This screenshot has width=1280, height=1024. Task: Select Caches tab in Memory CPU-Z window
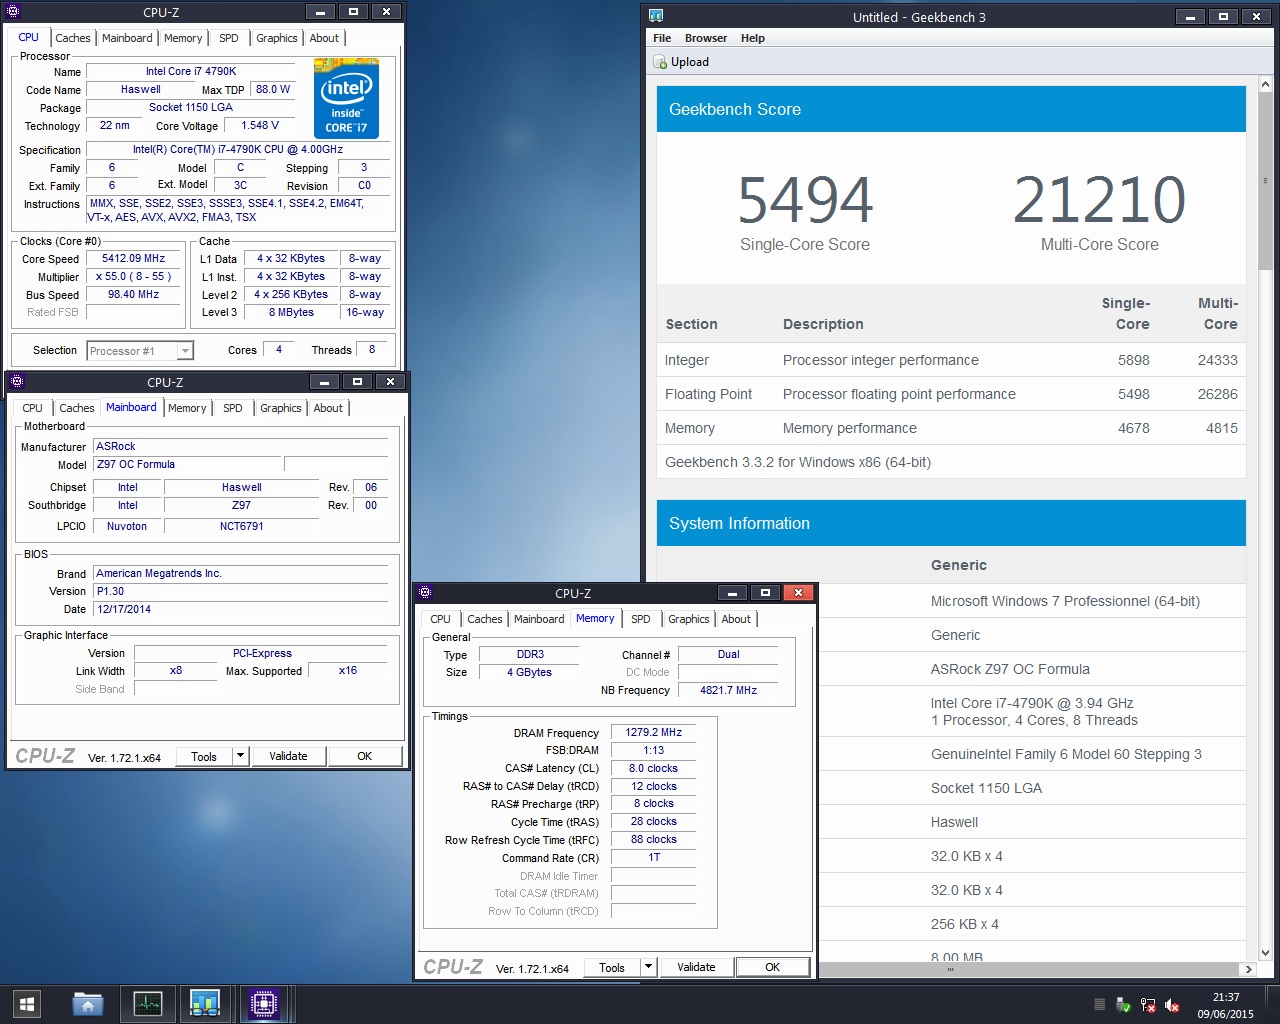point(485,619)
